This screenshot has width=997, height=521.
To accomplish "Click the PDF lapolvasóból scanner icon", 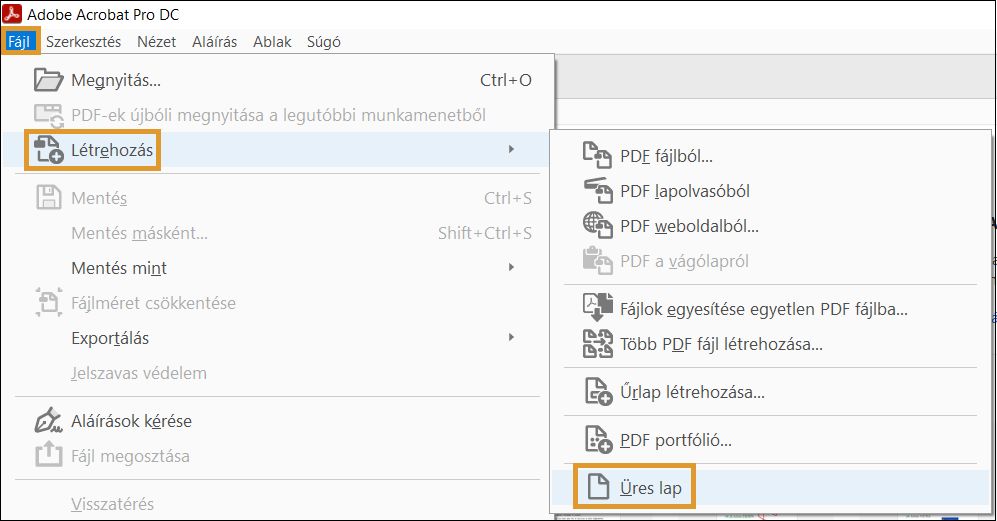I will (598, 190).
